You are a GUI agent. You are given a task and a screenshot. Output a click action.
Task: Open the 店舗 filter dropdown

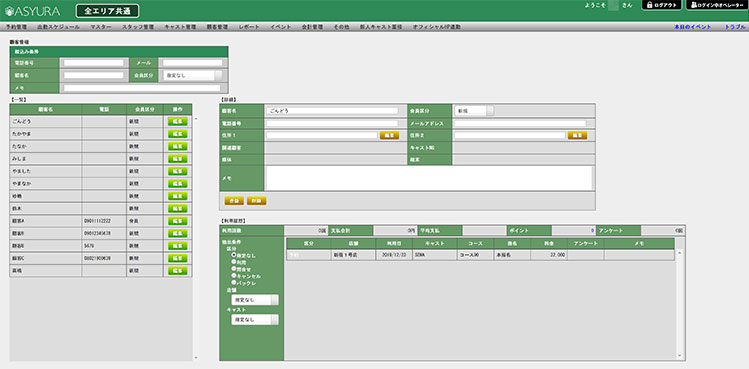click(255, 300)
